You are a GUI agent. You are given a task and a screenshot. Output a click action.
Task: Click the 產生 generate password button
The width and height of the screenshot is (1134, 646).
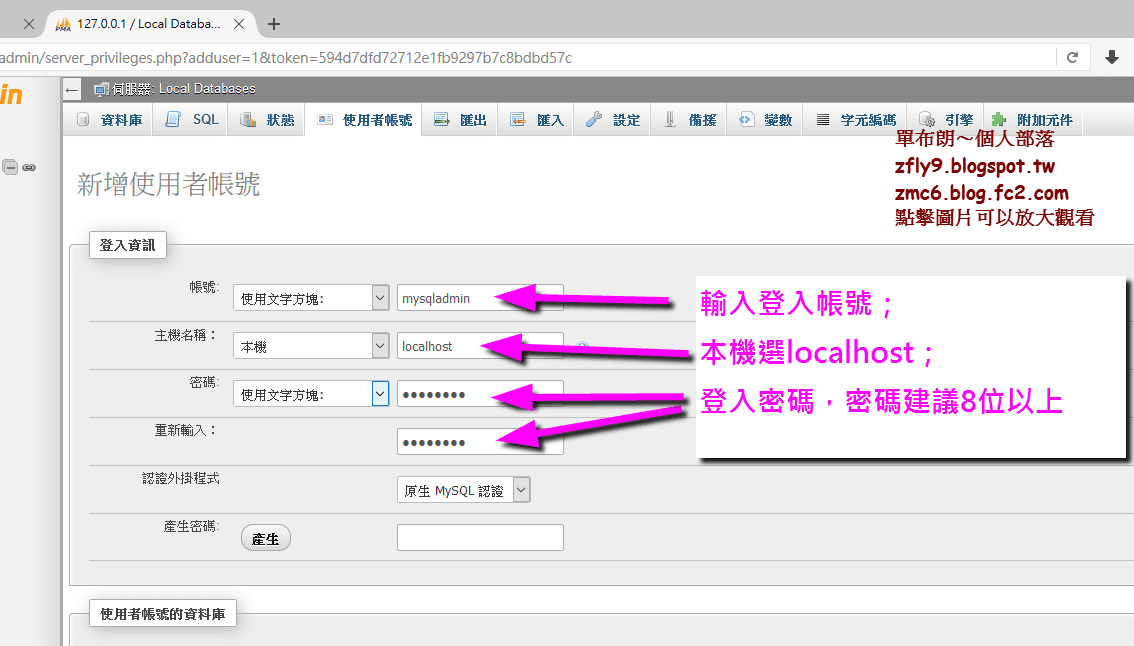(x=265, y=538)
